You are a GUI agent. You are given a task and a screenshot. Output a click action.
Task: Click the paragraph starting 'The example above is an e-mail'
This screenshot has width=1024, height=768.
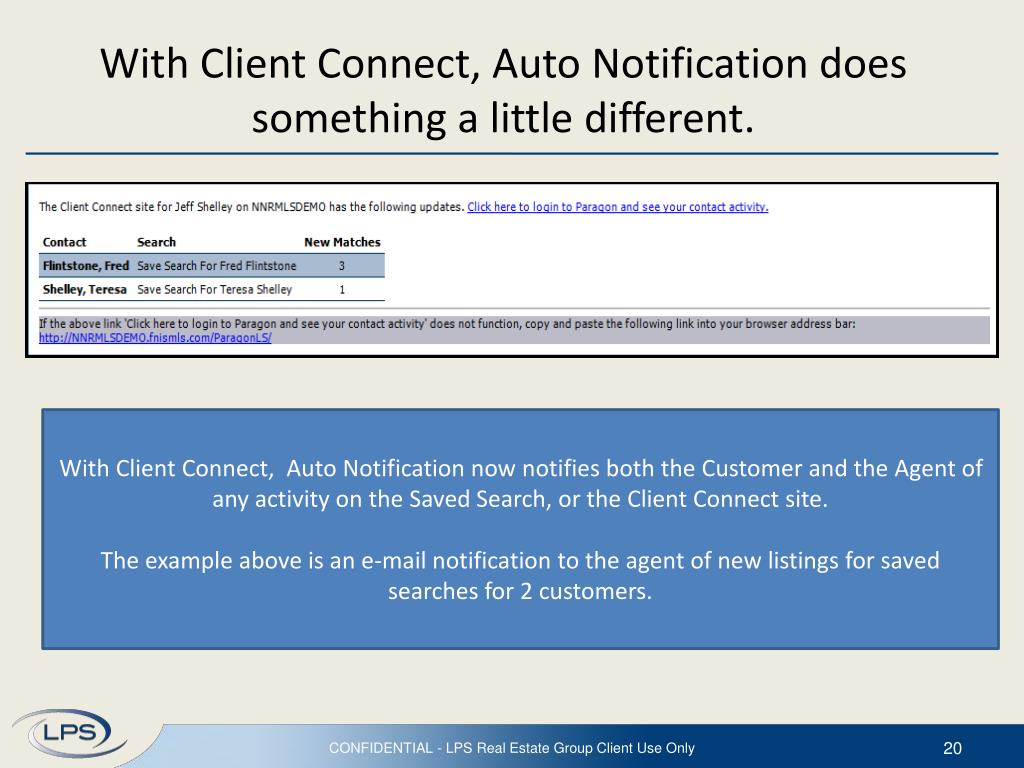coord(520,575)
